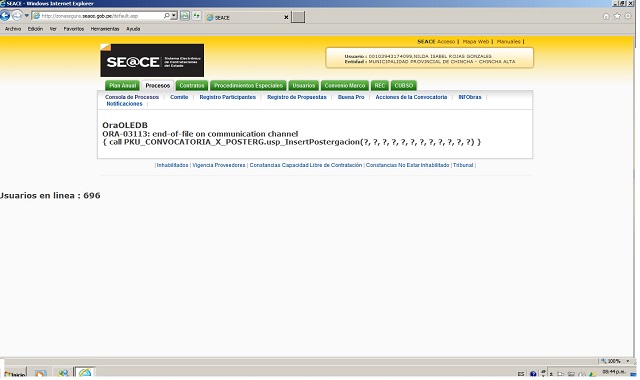The height and width of the screenshot is (380, 640).
Task: Click the search magnifier in address bar
Action: tap(167, 16)
